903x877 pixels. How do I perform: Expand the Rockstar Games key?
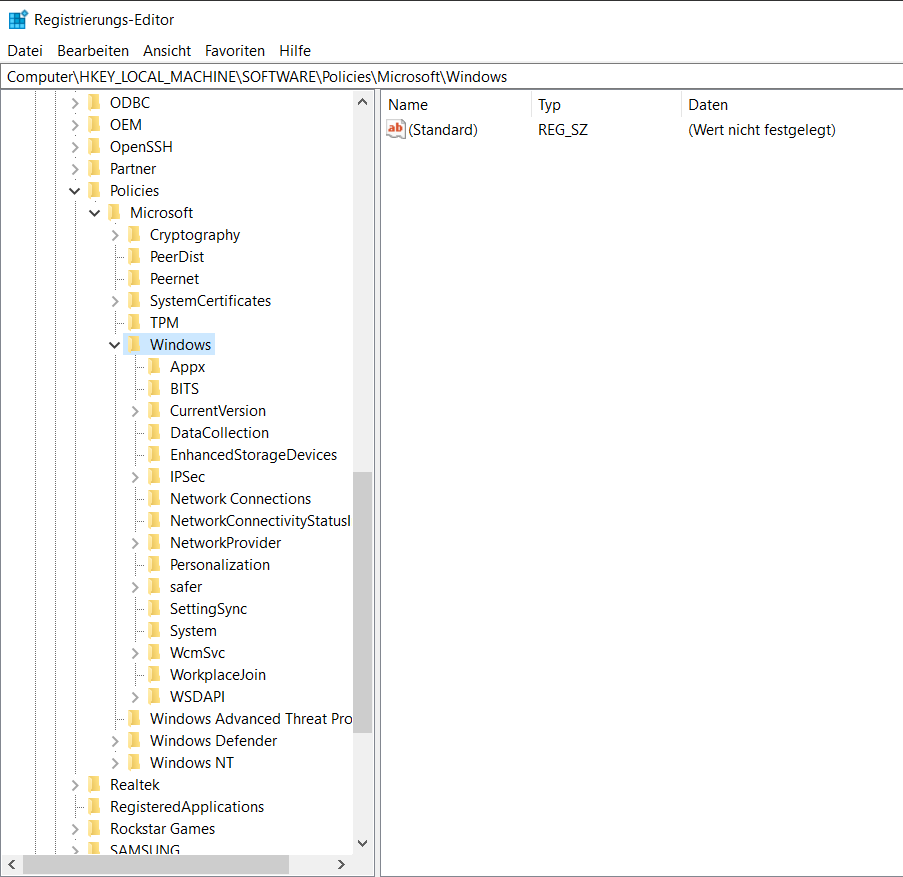(75, 829)
